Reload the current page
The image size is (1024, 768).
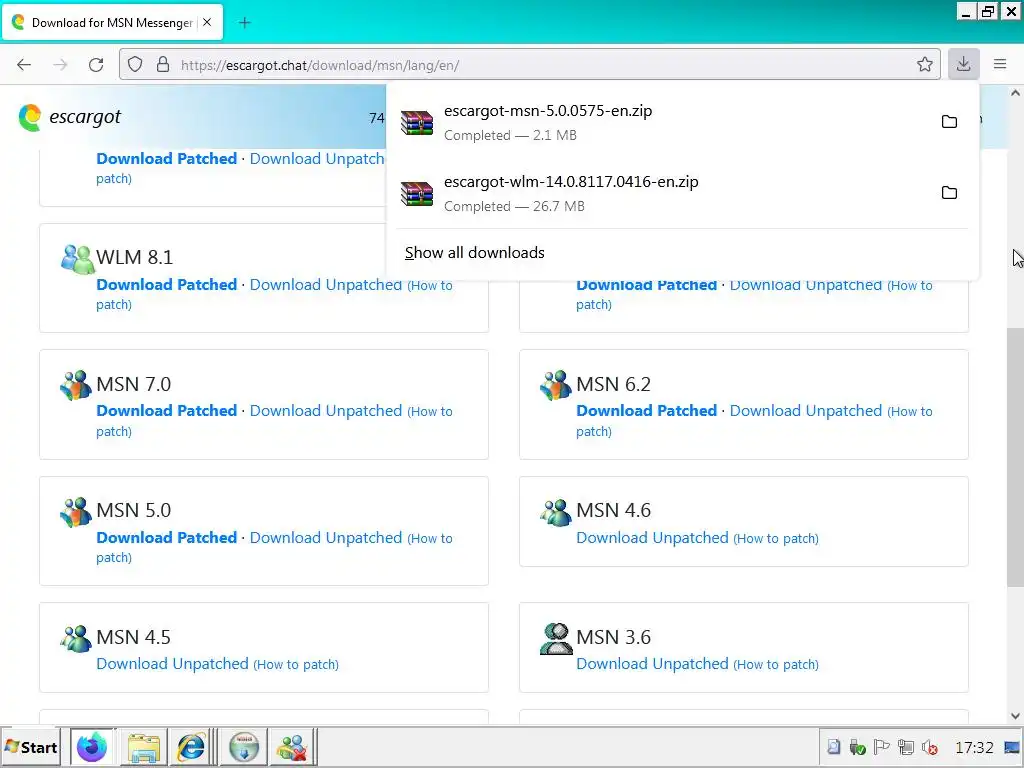(96, 65)
